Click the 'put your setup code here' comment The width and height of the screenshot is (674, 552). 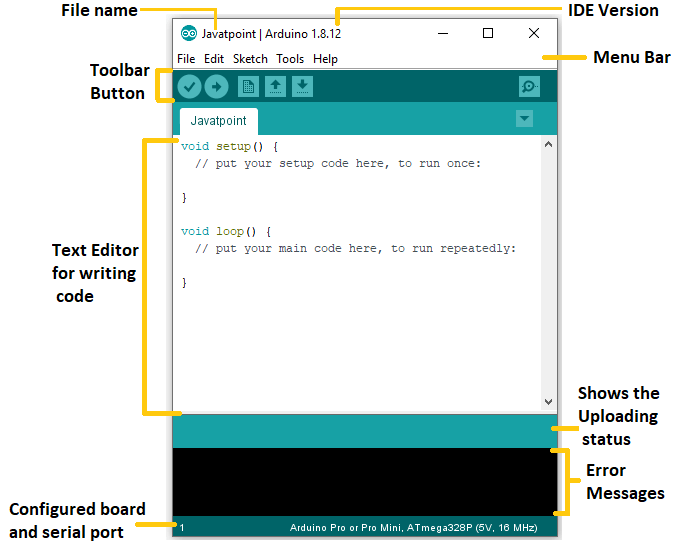click(338, 164)
